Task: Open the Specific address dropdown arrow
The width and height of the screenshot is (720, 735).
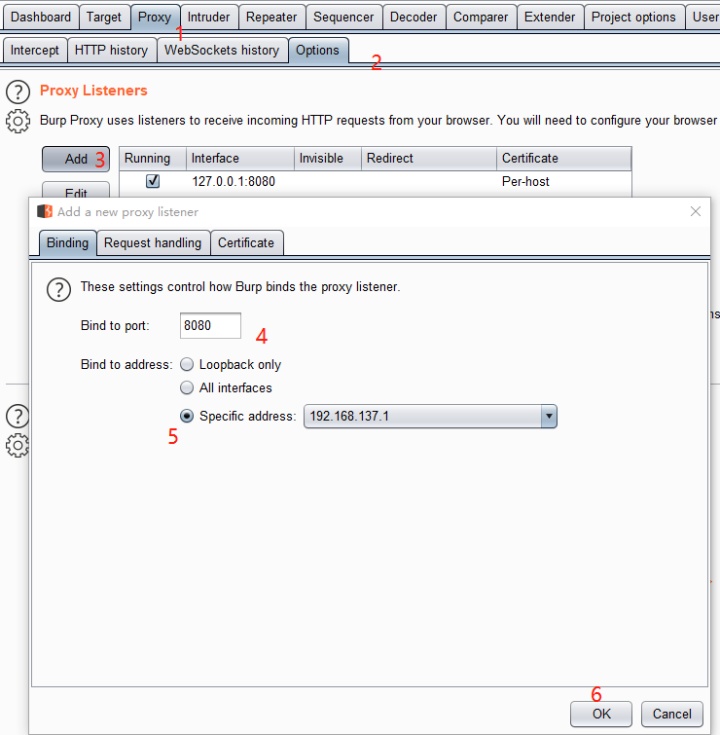Action: coord(548,416)
